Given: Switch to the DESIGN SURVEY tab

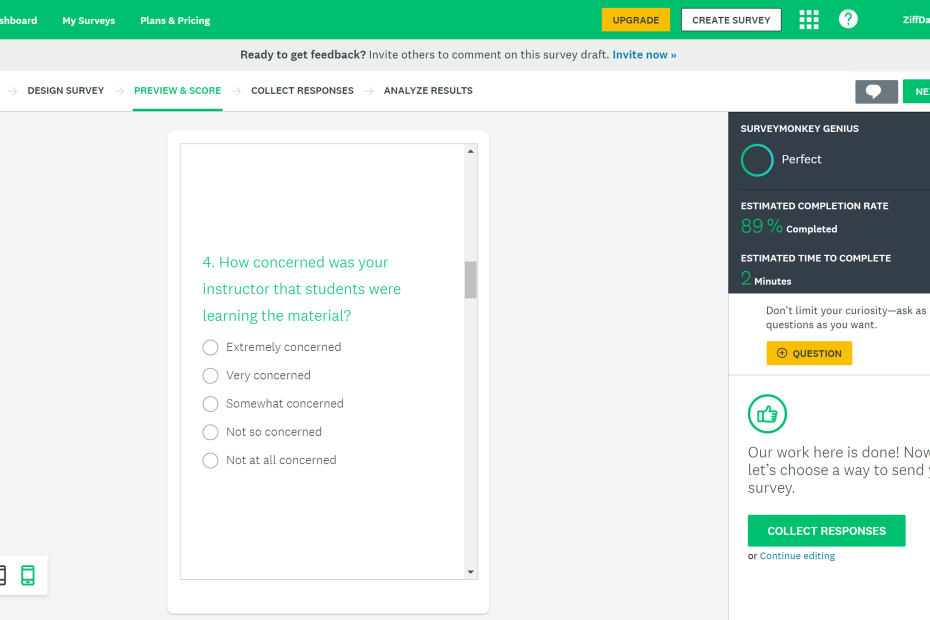Looking at the screenshot, I should (66, 90).
